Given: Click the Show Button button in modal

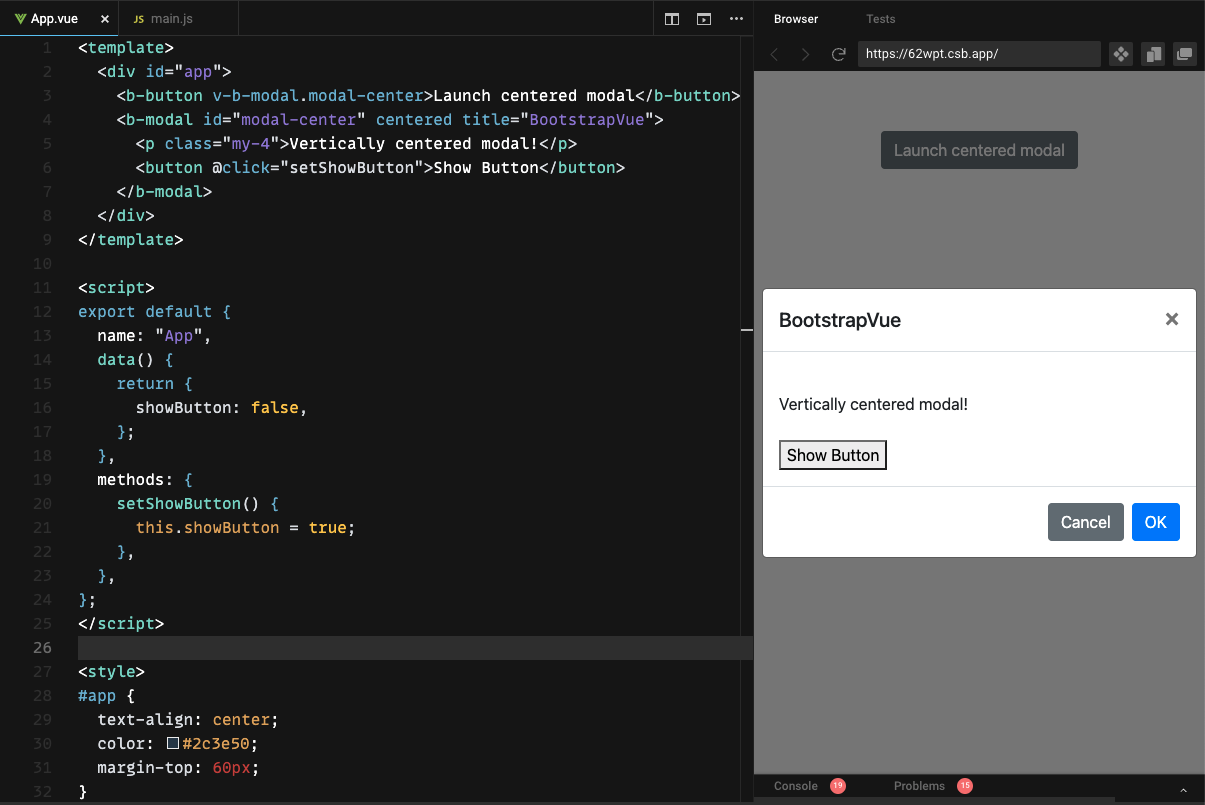Looking at the screenshot, I should [x=833, y=455].
